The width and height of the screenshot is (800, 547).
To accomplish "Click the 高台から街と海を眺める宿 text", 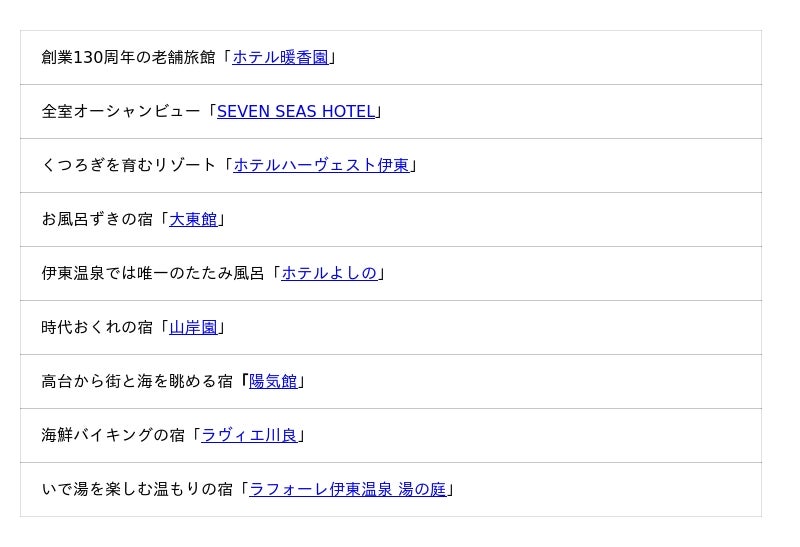I will tap(136, 382).
